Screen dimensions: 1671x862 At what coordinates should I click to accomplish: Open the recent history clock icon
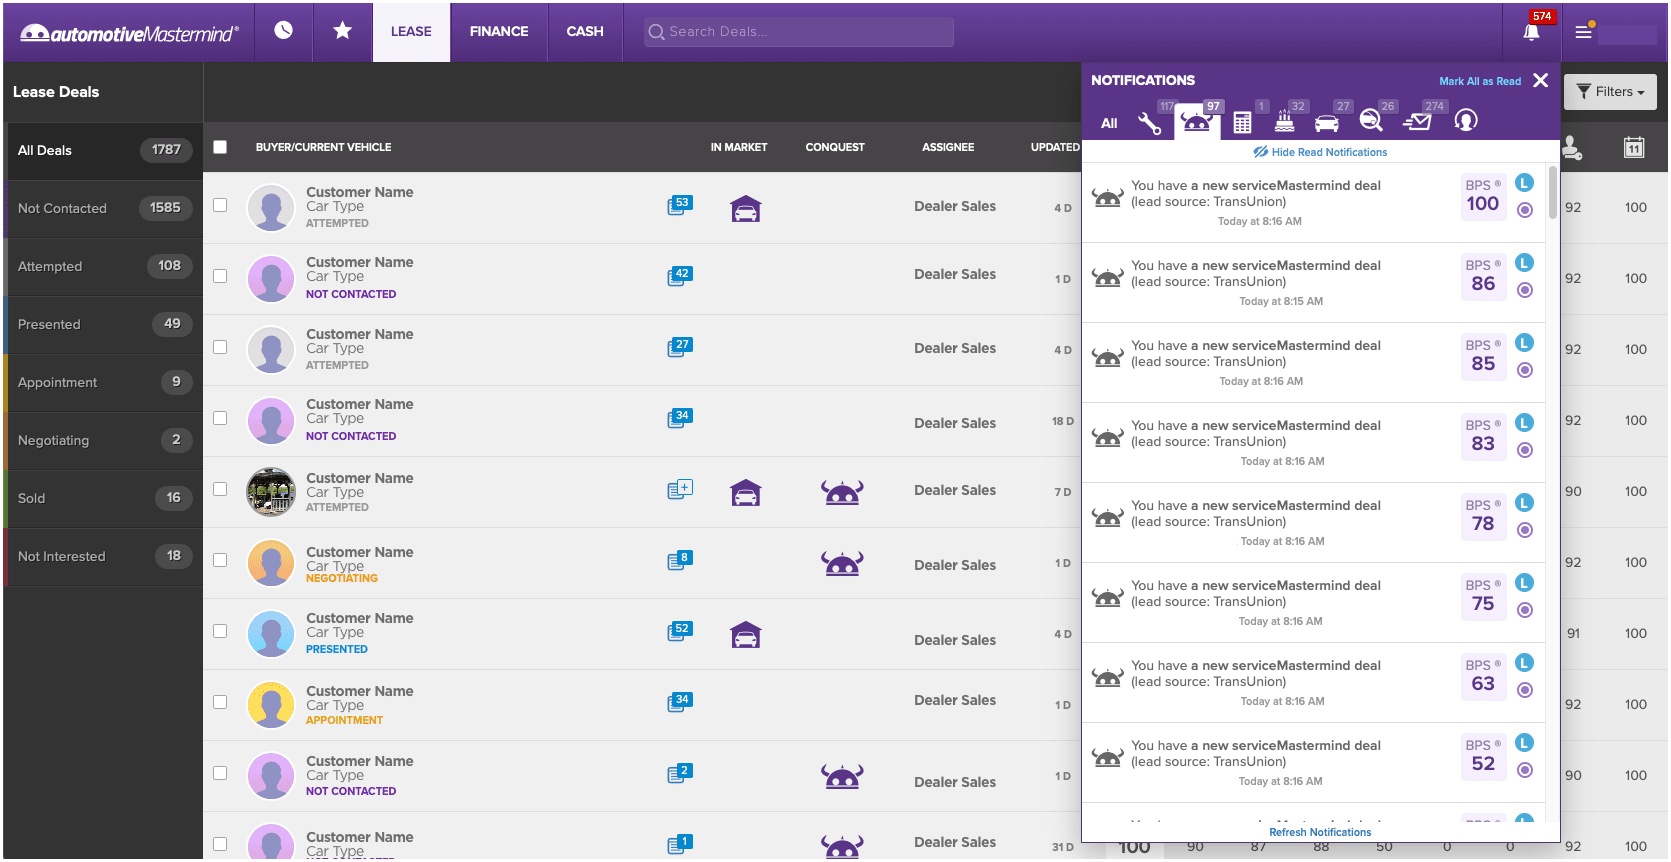284,31
